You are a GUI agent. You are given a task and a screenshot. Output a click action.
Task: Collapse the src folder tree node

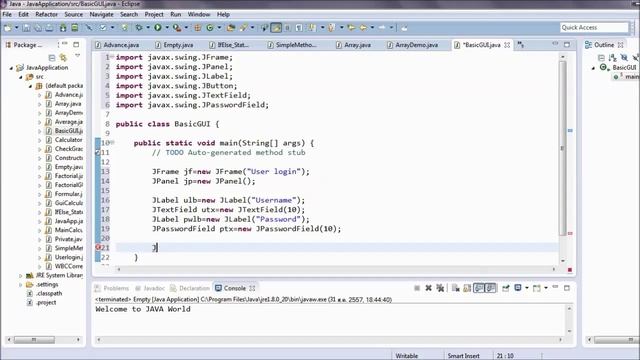(x=21, y=77)
